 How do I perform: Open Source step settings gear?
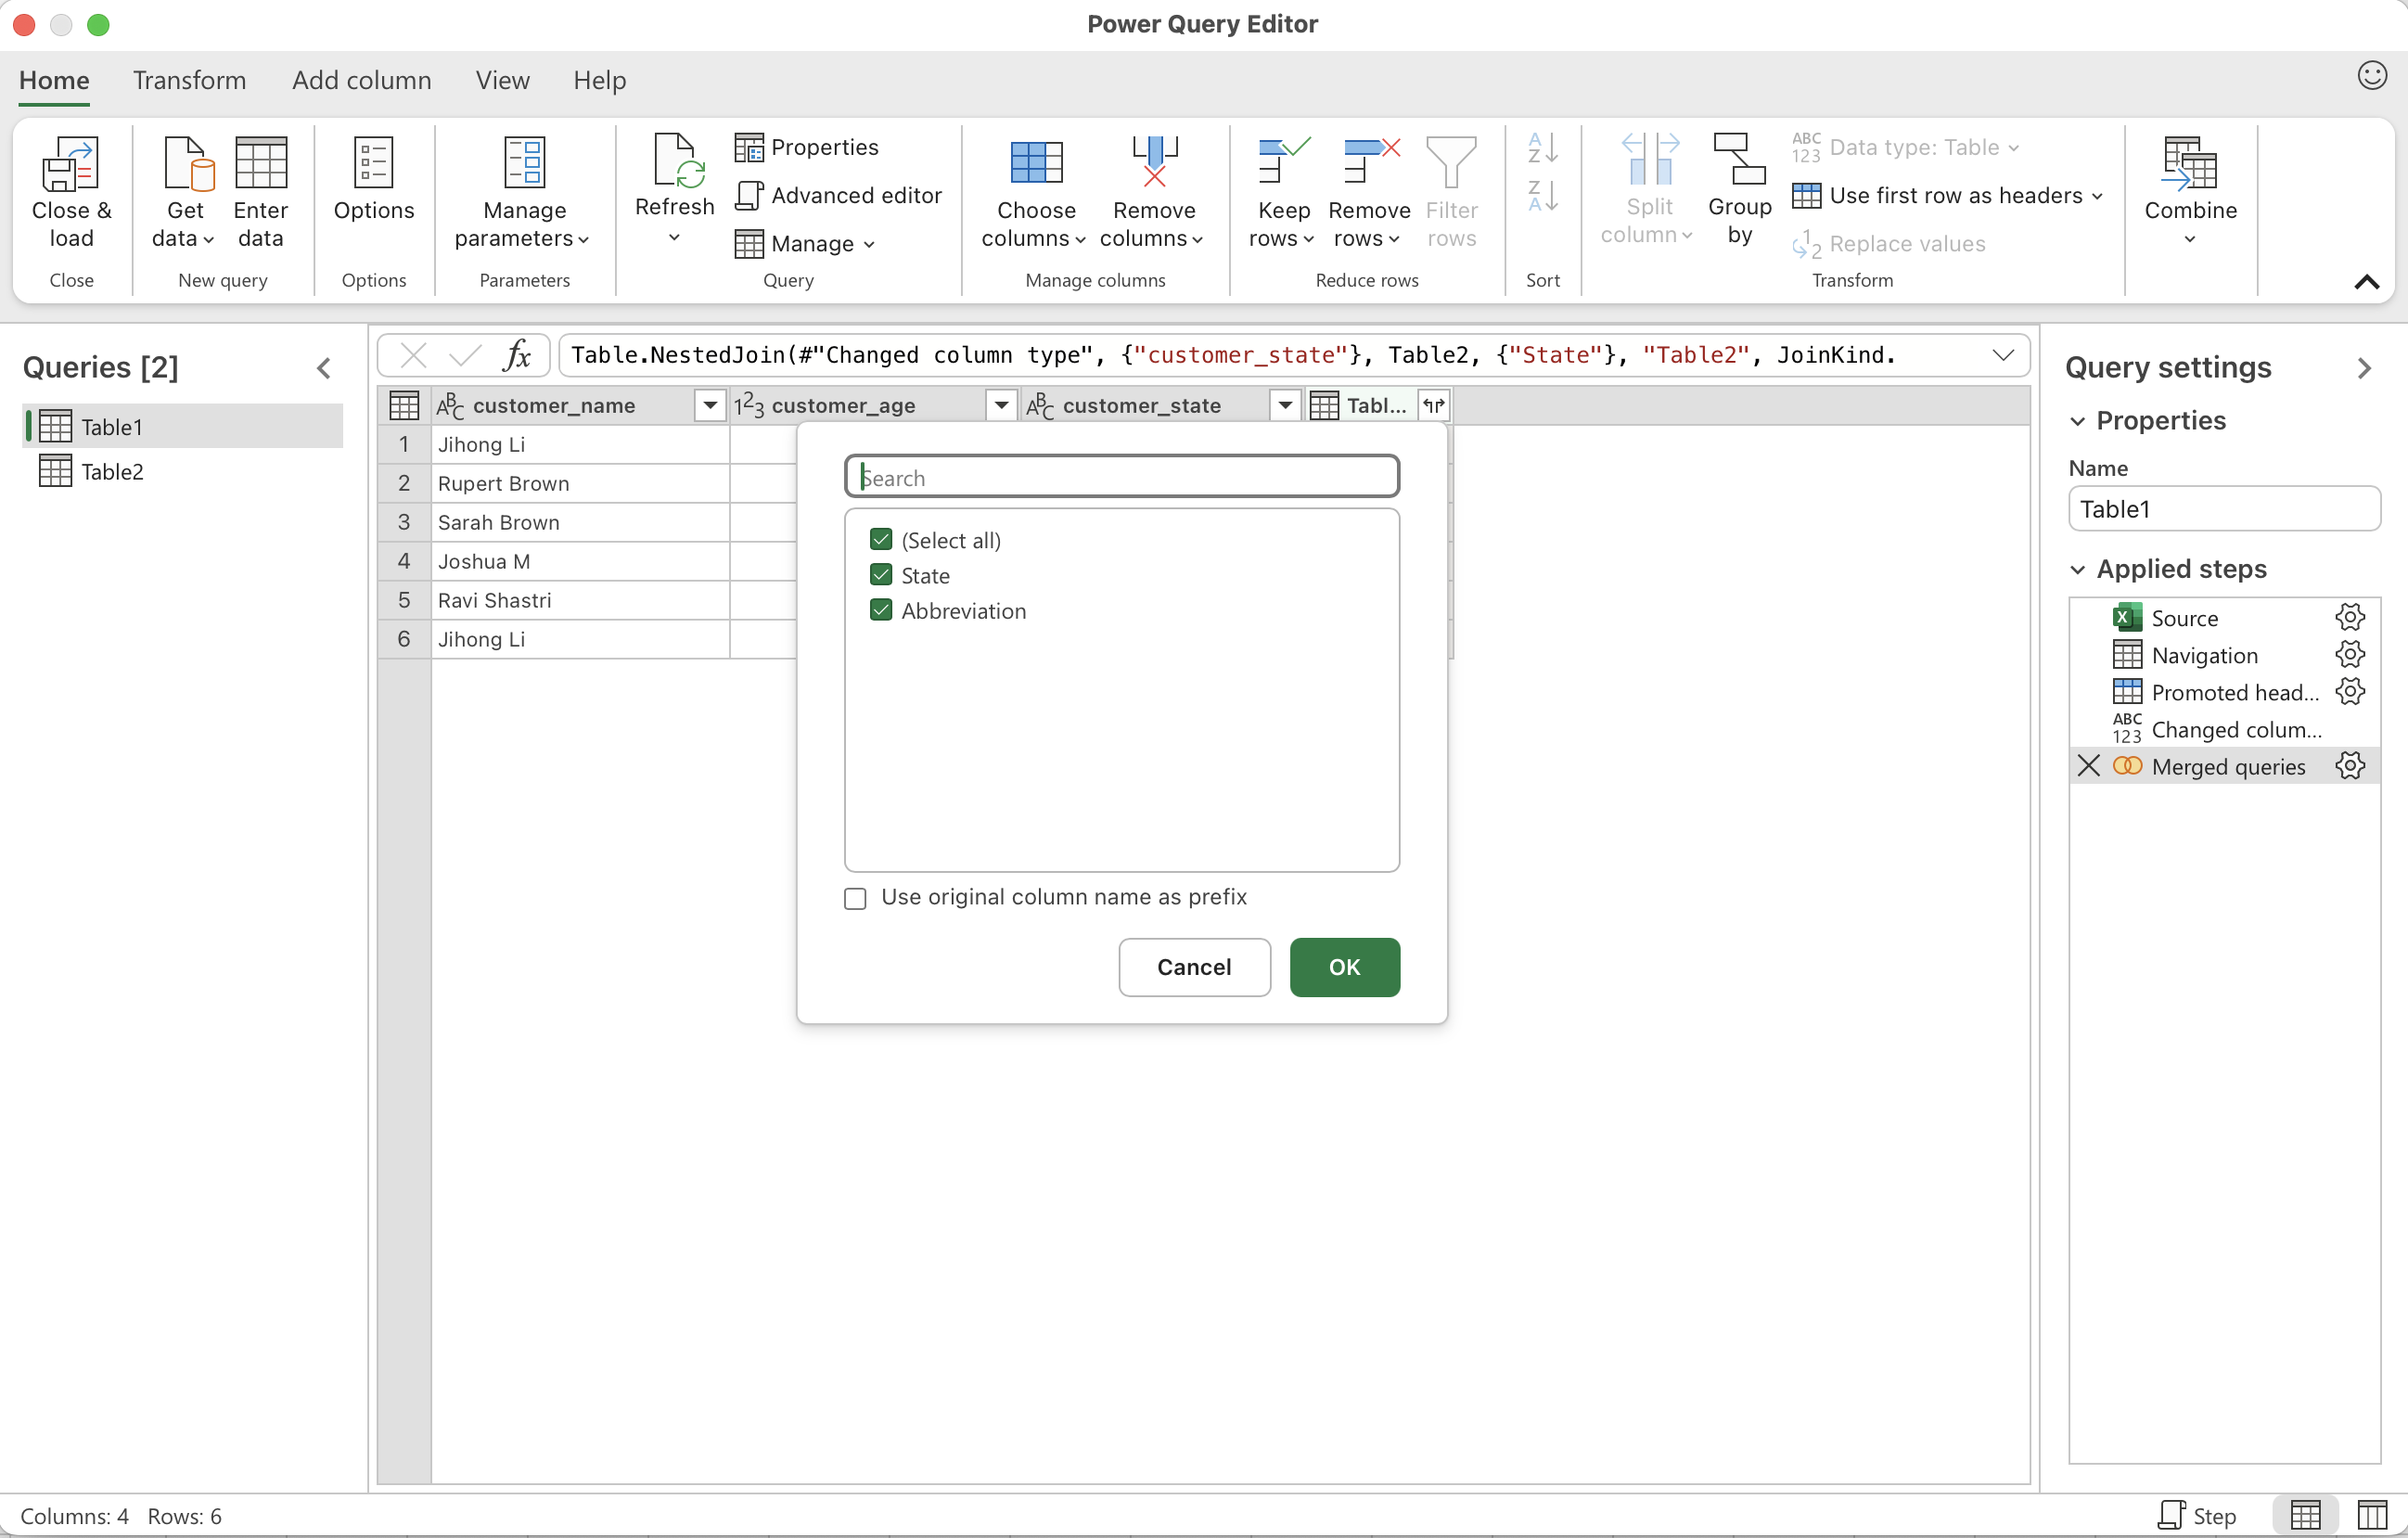[x=2349, y=617]
